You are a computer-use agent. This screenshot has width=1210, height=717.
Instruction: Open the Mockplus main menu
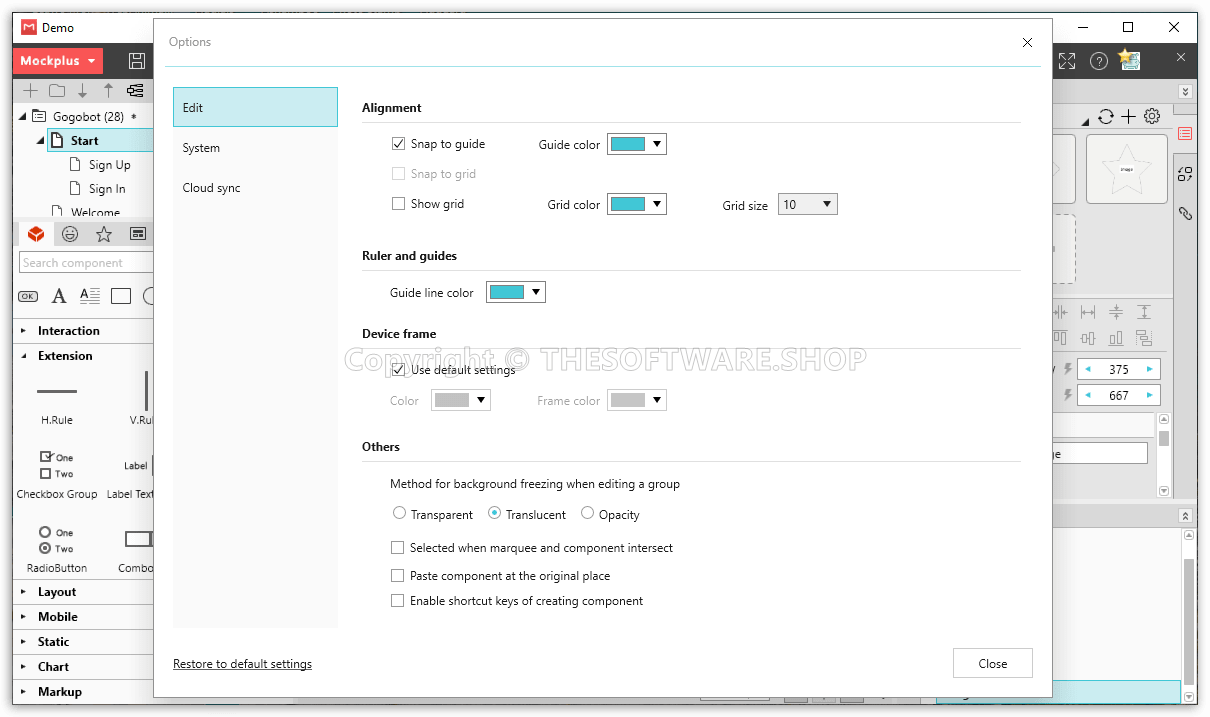[x=57, y=60]
